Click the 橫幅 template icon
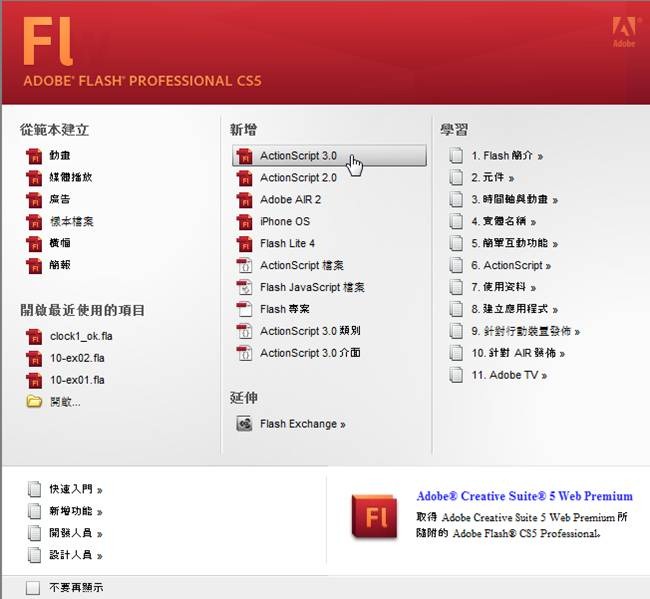The height and width of the screenshot is (599, 650). [34, 244]
